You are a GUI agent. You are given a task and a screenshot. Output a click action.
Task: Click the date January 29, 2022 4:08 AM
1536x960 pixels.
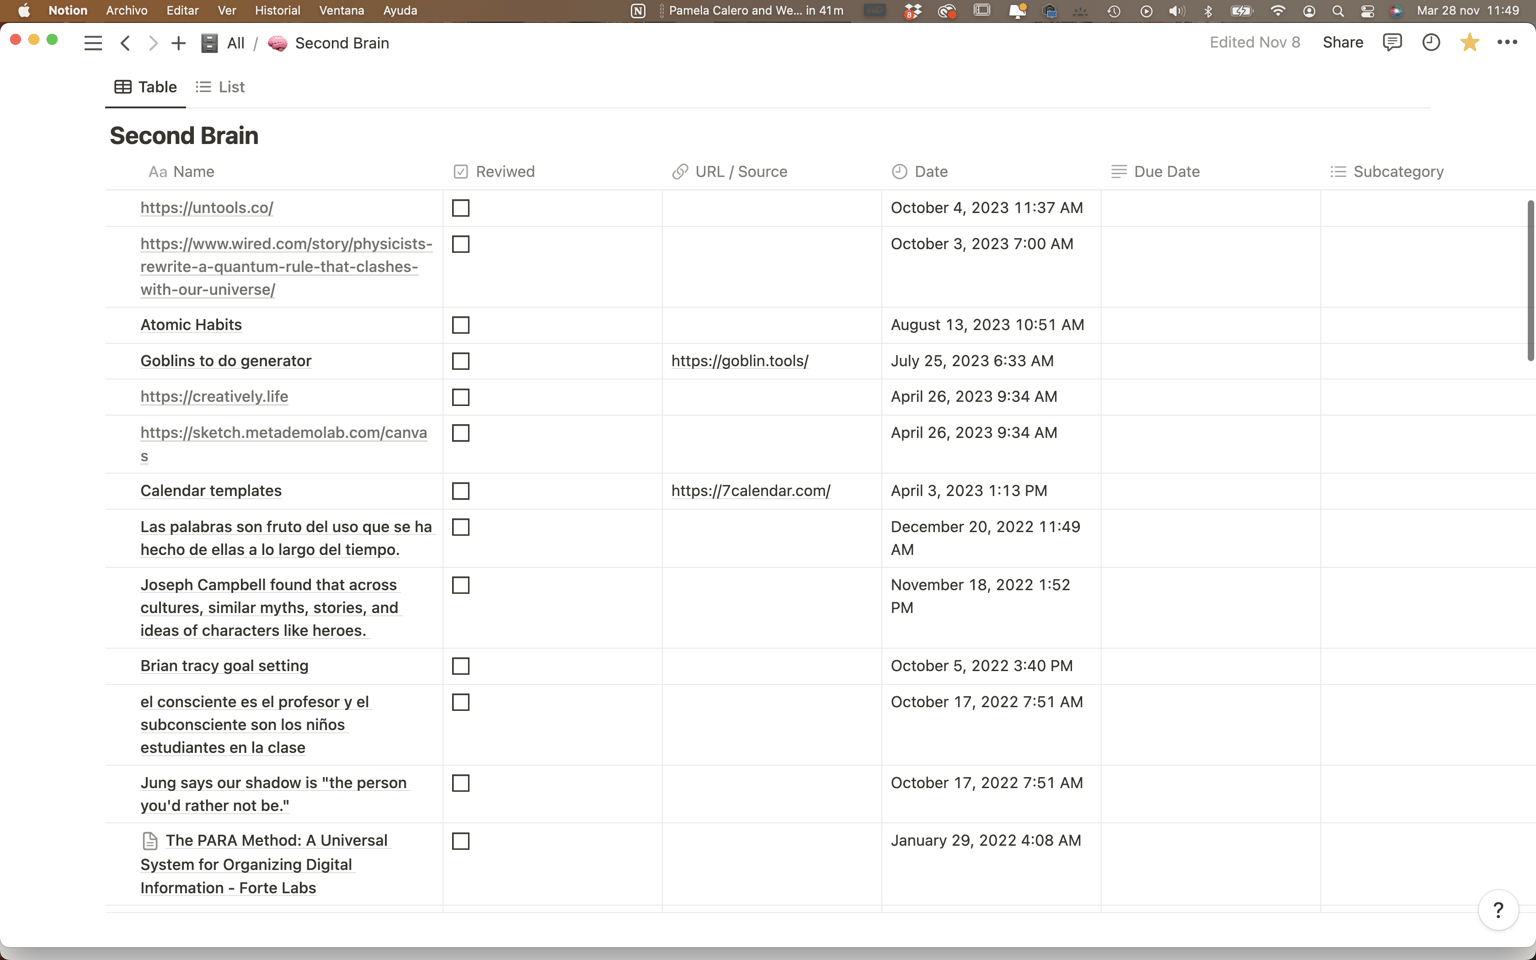pos(986,841)
